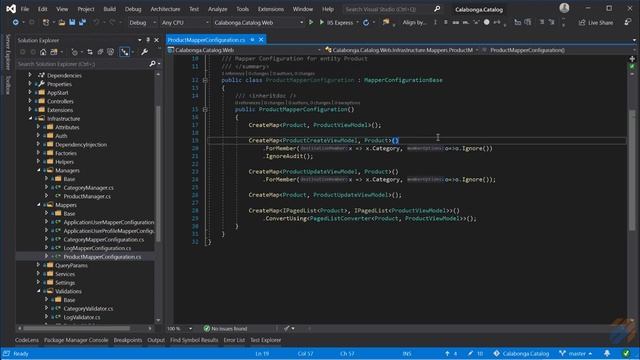The height and width of the screenshot is (360, 640).
Task: Open the Edit menu
Action: click(x=42, y=9)
